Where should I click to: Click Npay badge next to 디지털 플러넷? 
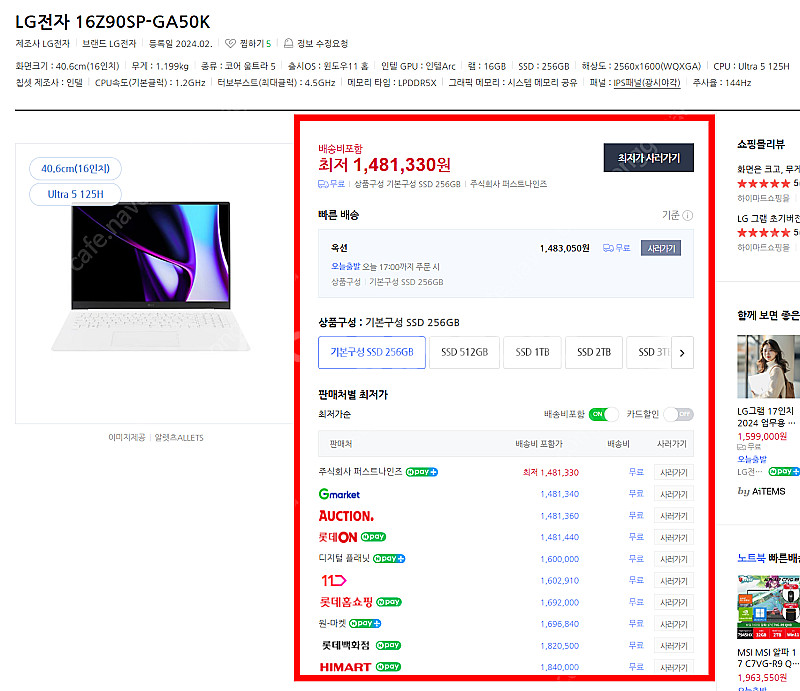389,559
